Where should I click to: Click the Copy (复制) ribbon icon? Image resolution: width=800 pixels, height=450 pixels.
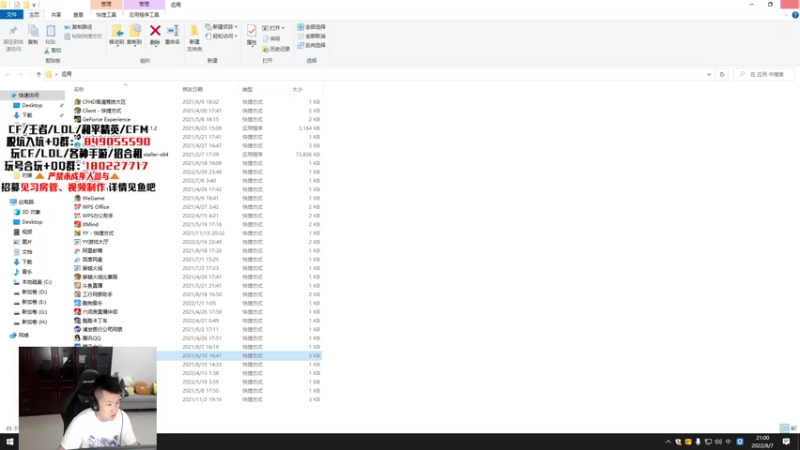pos(33,32)
